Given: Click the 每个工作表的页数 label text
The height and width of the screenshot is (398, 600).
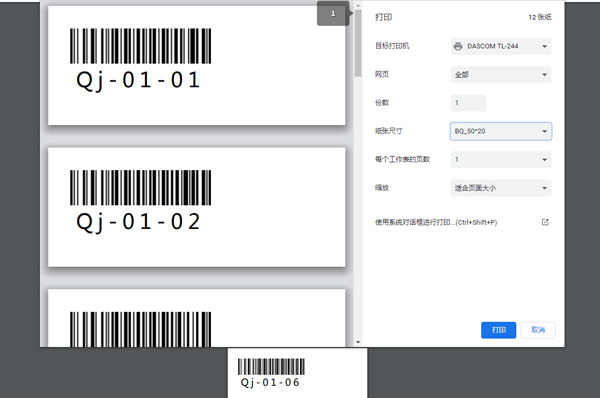Looking at the screenshot, I should [x=402, y=159].
